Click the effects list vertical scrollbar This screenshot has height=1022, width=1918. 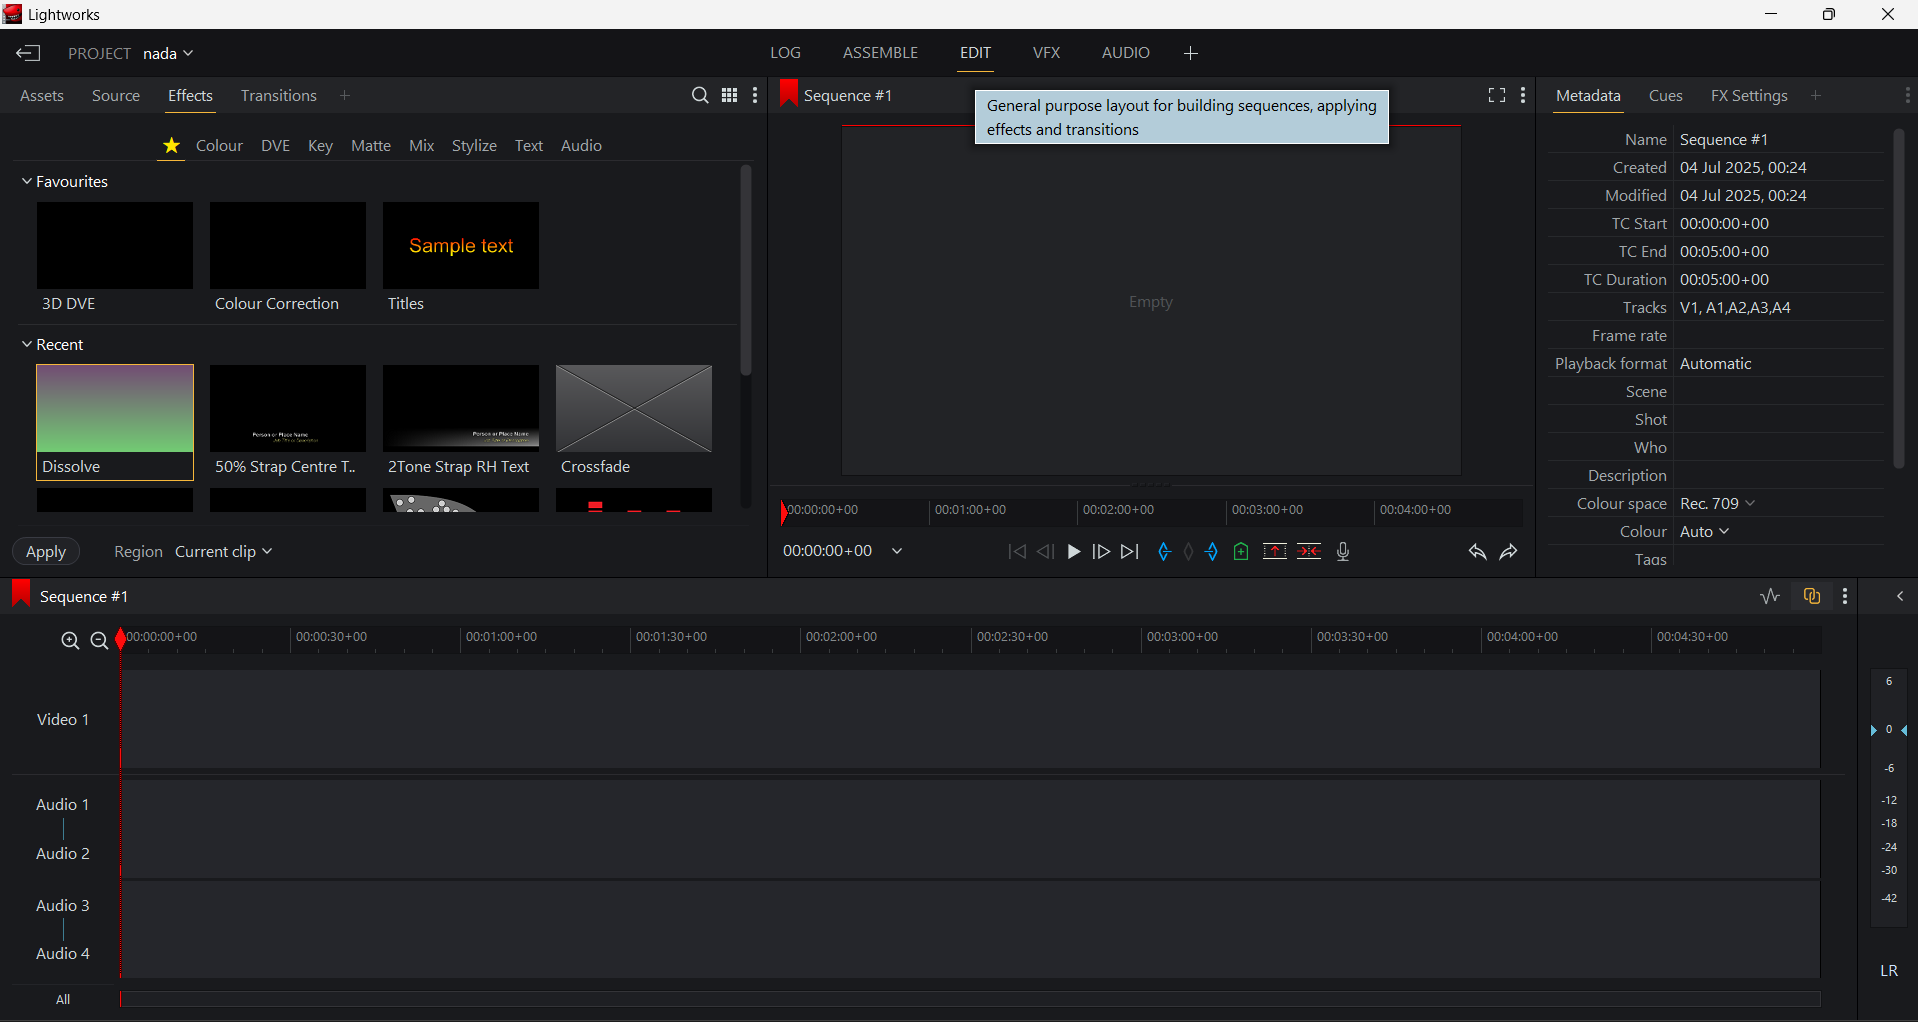coord(746,272)
